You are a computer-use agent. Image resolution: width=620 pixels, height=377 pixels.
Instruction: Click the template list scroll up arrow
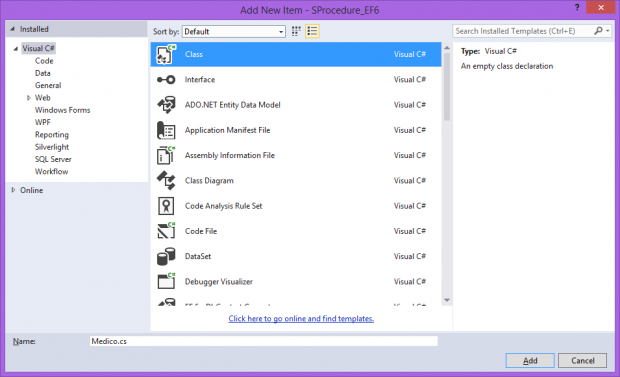(447, 48)
